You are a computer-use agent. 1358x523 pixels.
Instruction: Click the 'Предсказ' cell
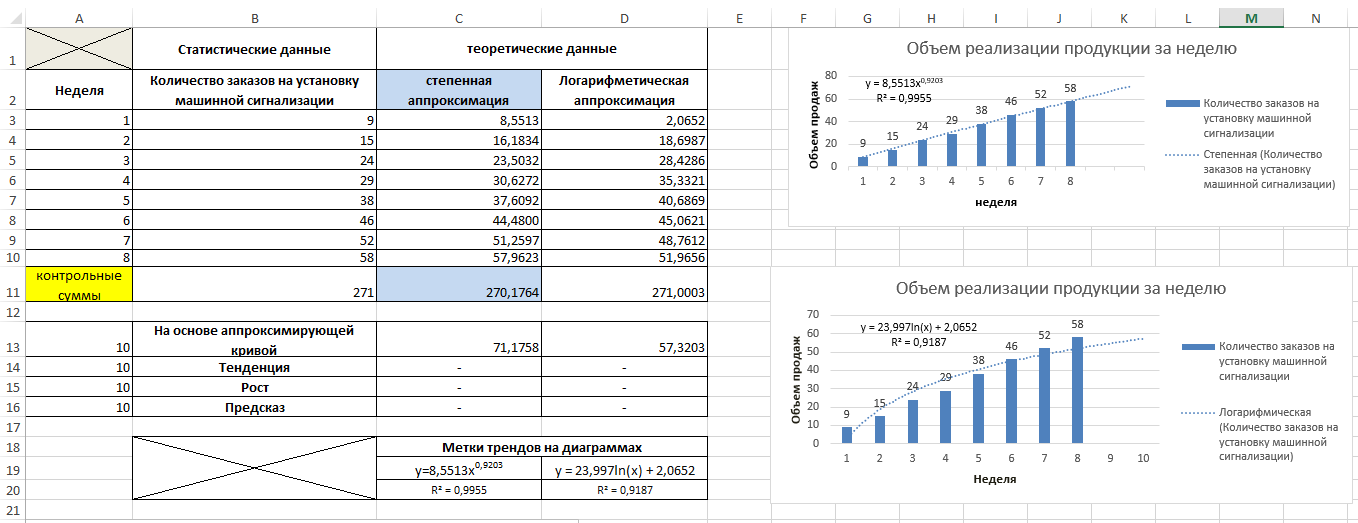coord(254,407)
